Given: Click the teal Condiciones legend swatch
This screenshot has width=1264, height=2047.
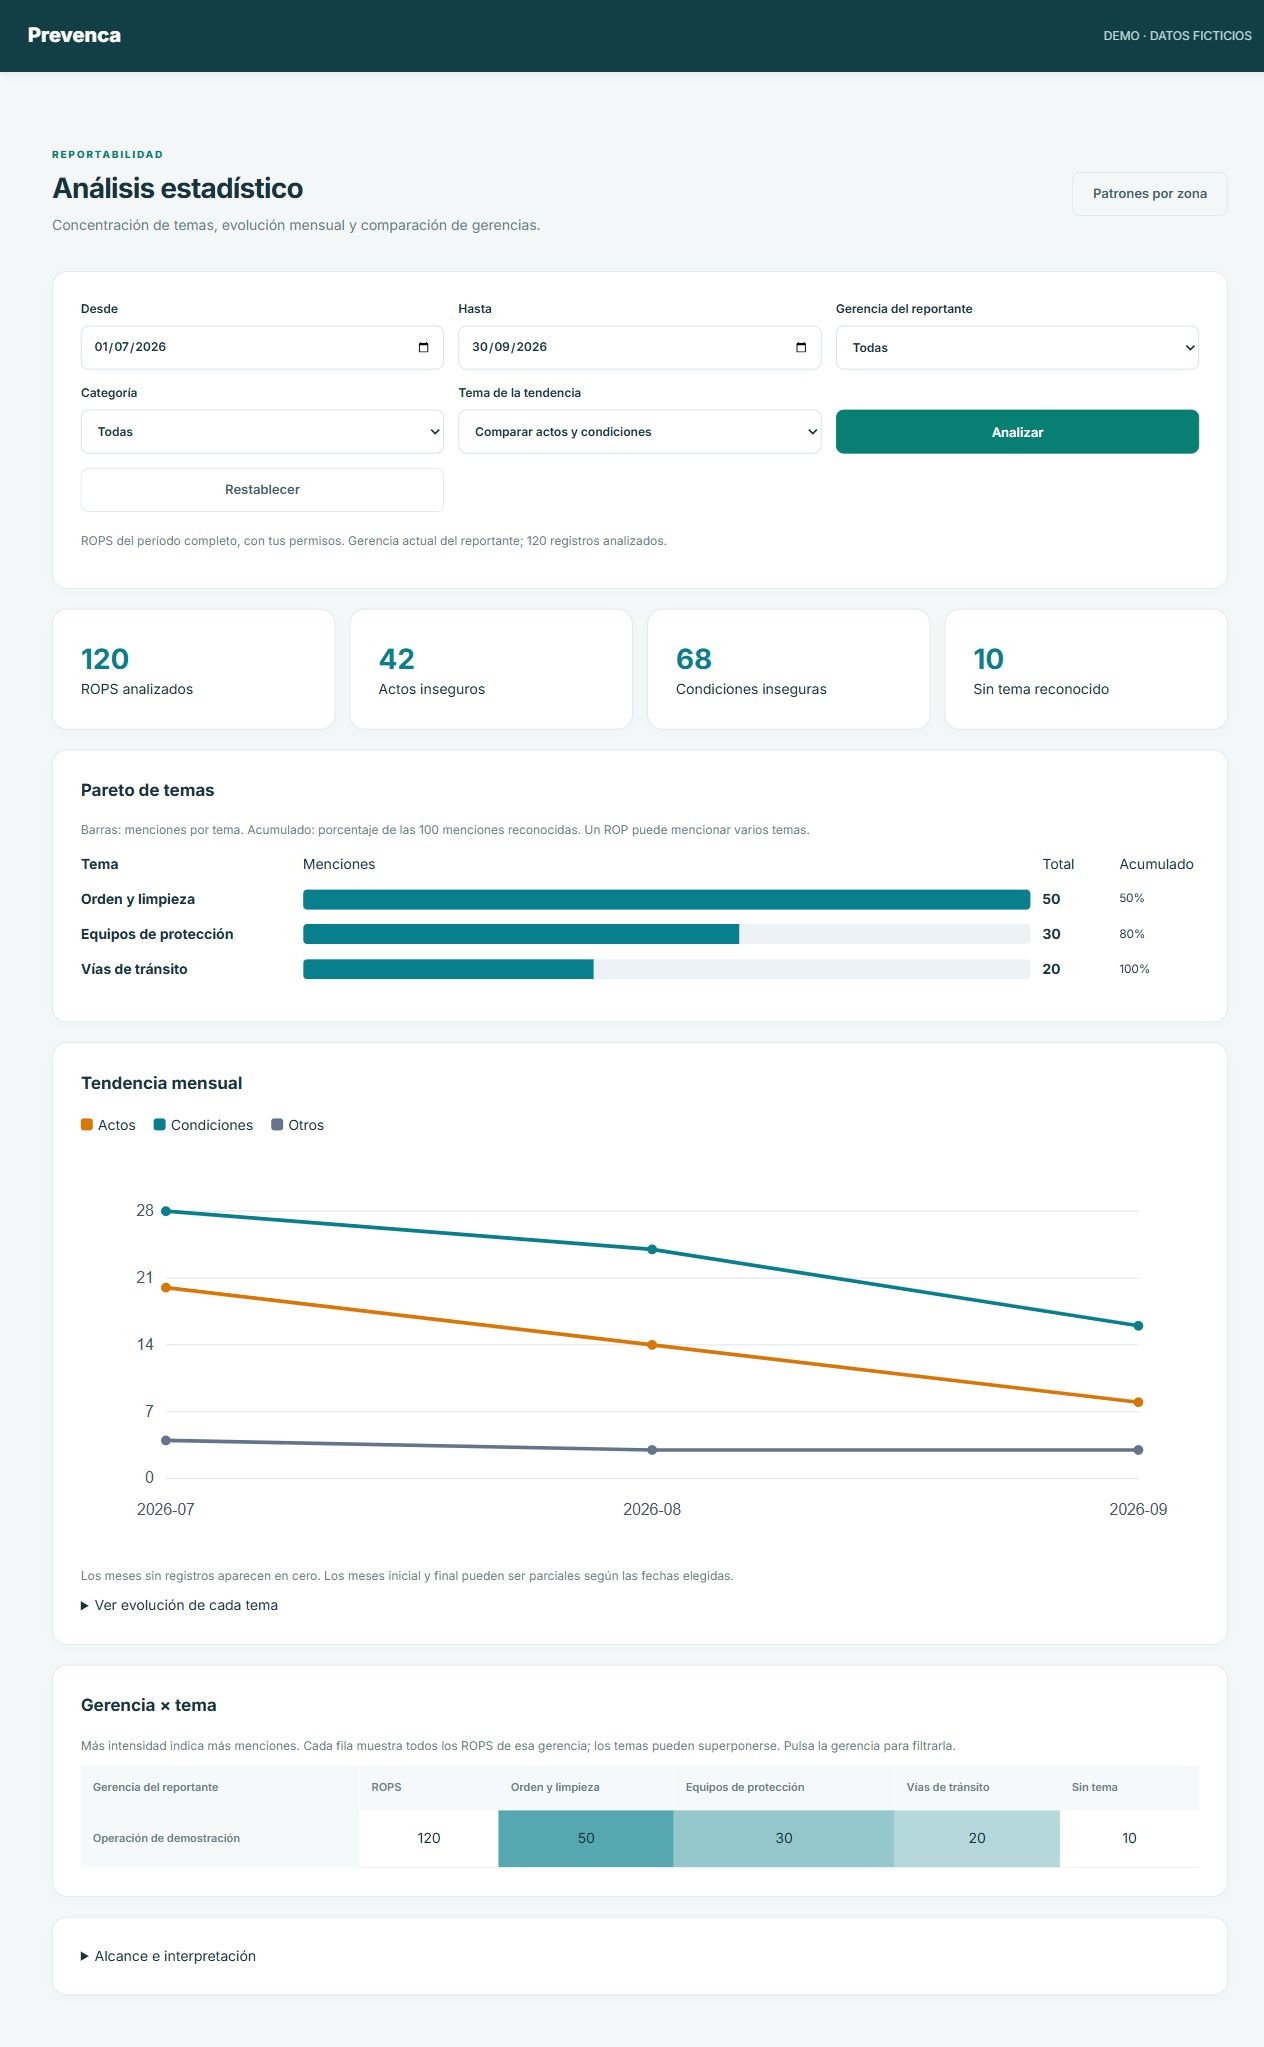Looking at the screenshot, I should click(x=160, y=1125).
